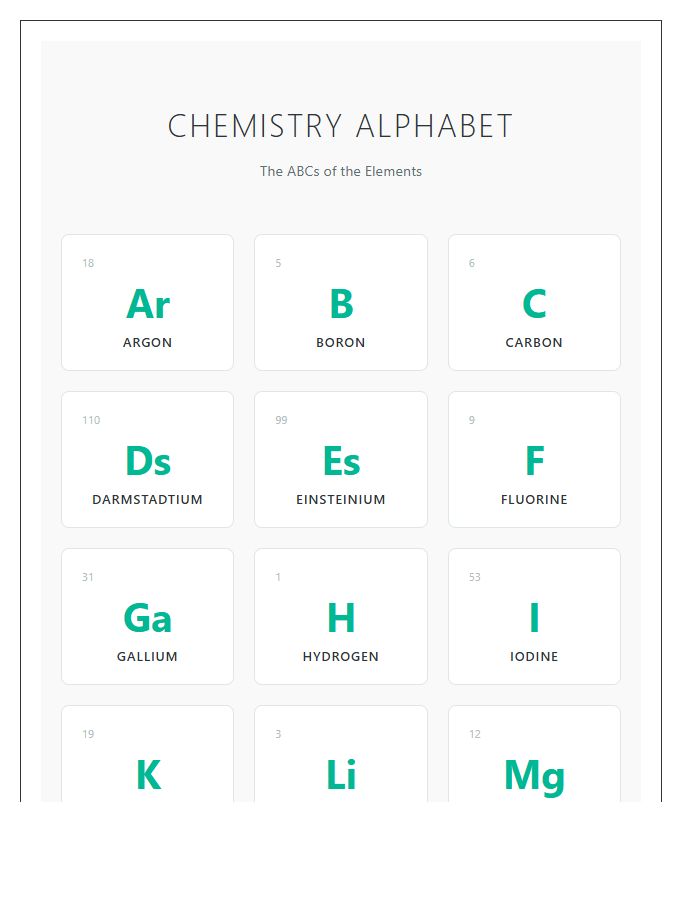Click the IODINE name label
Viewport: 700px width, 900px height.
point(534,657)
